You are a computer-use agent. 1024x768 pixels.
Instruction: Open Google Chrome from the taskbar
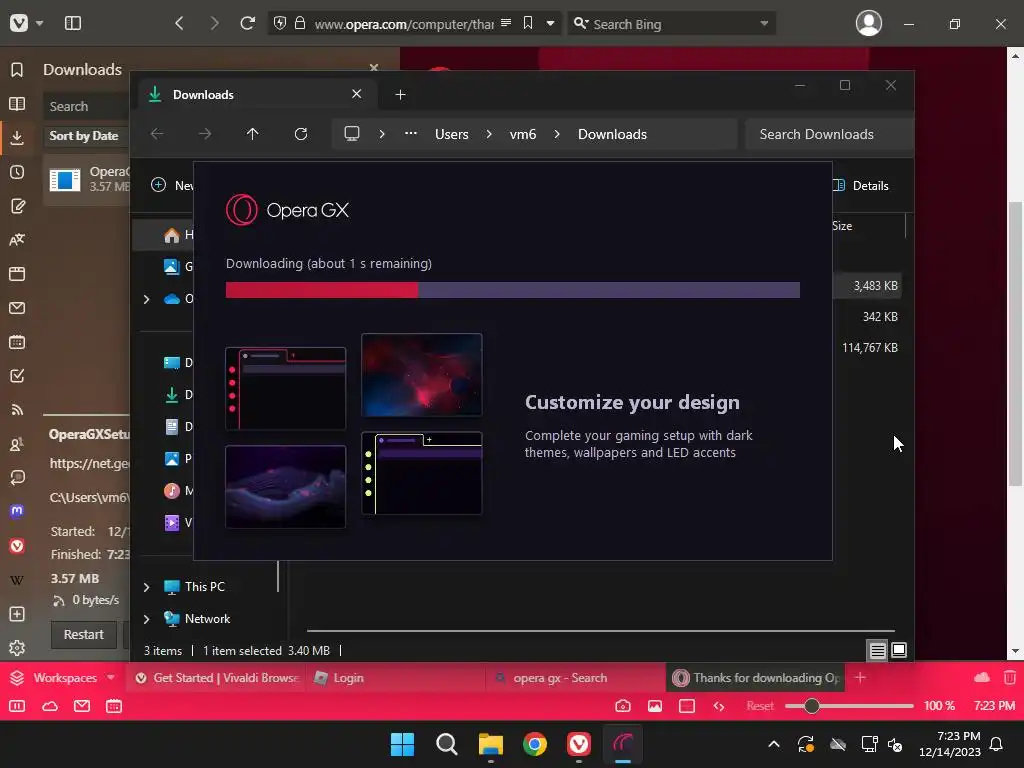(534, 744)
